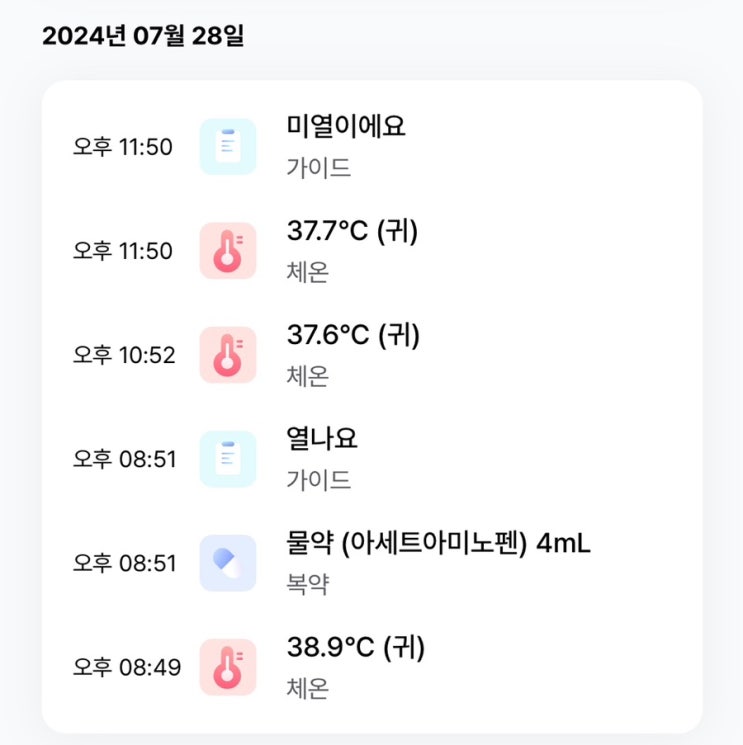
Task: Select the 38.9°C (귀) temperature record
Action: click(x=372, y=667)
